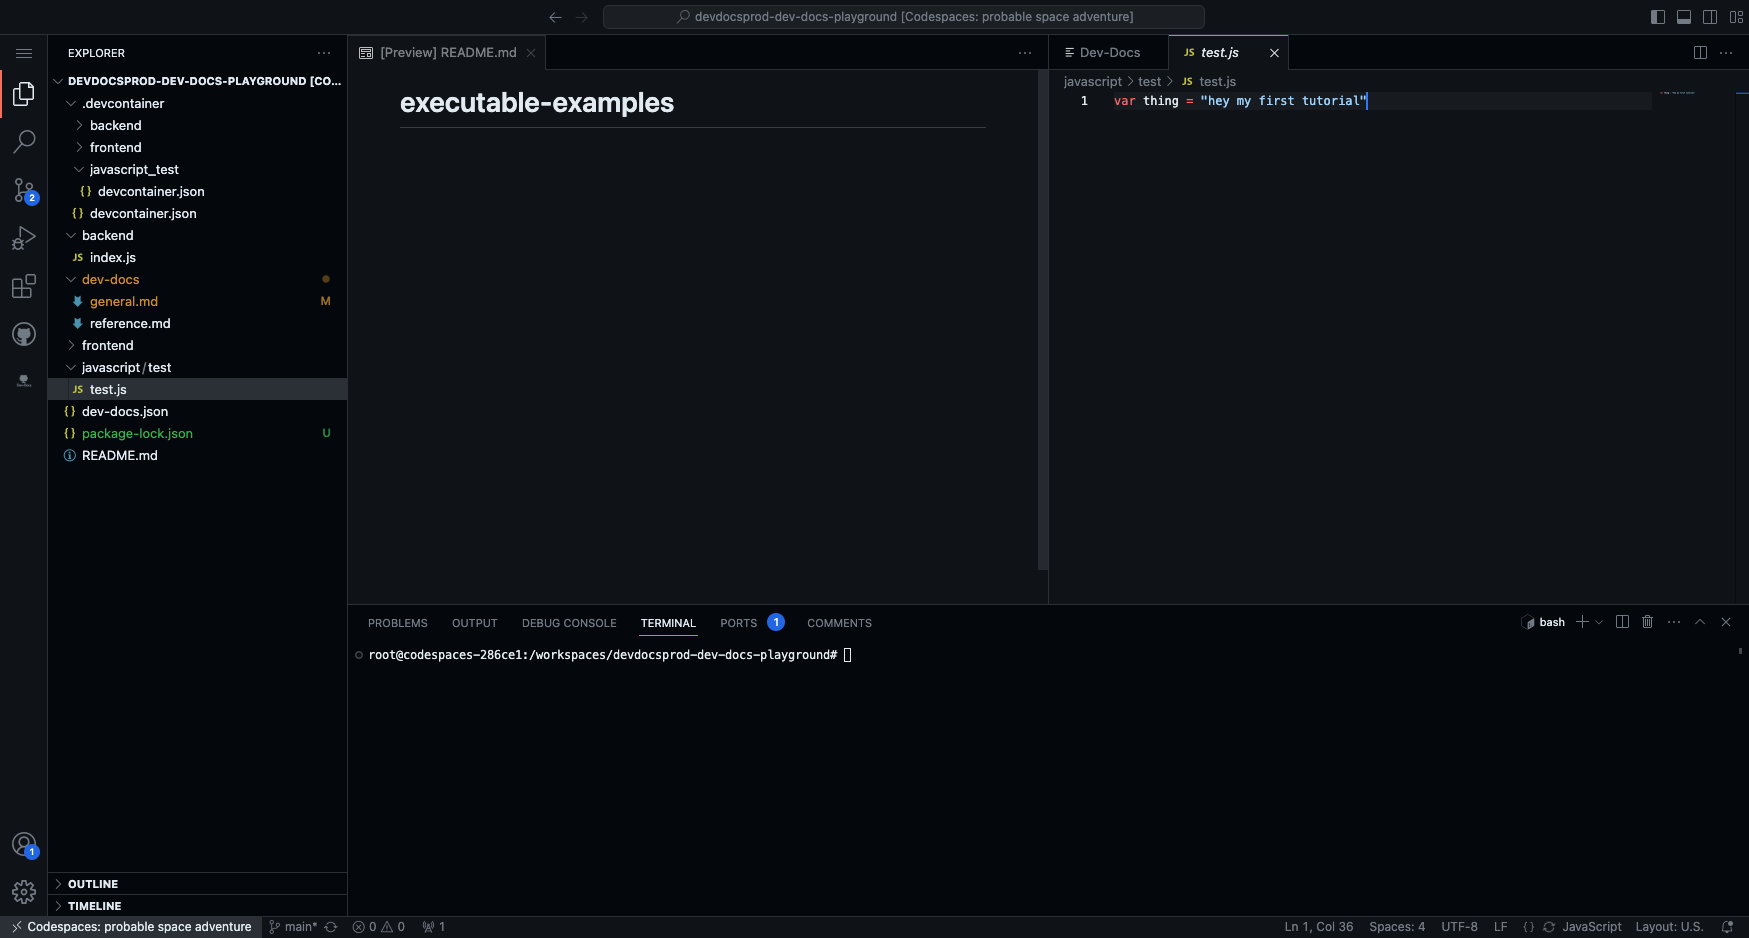Open the GitHub view in activity bar
The height and width of the screenshot is (938, 1749).
(x=24, y=334)
